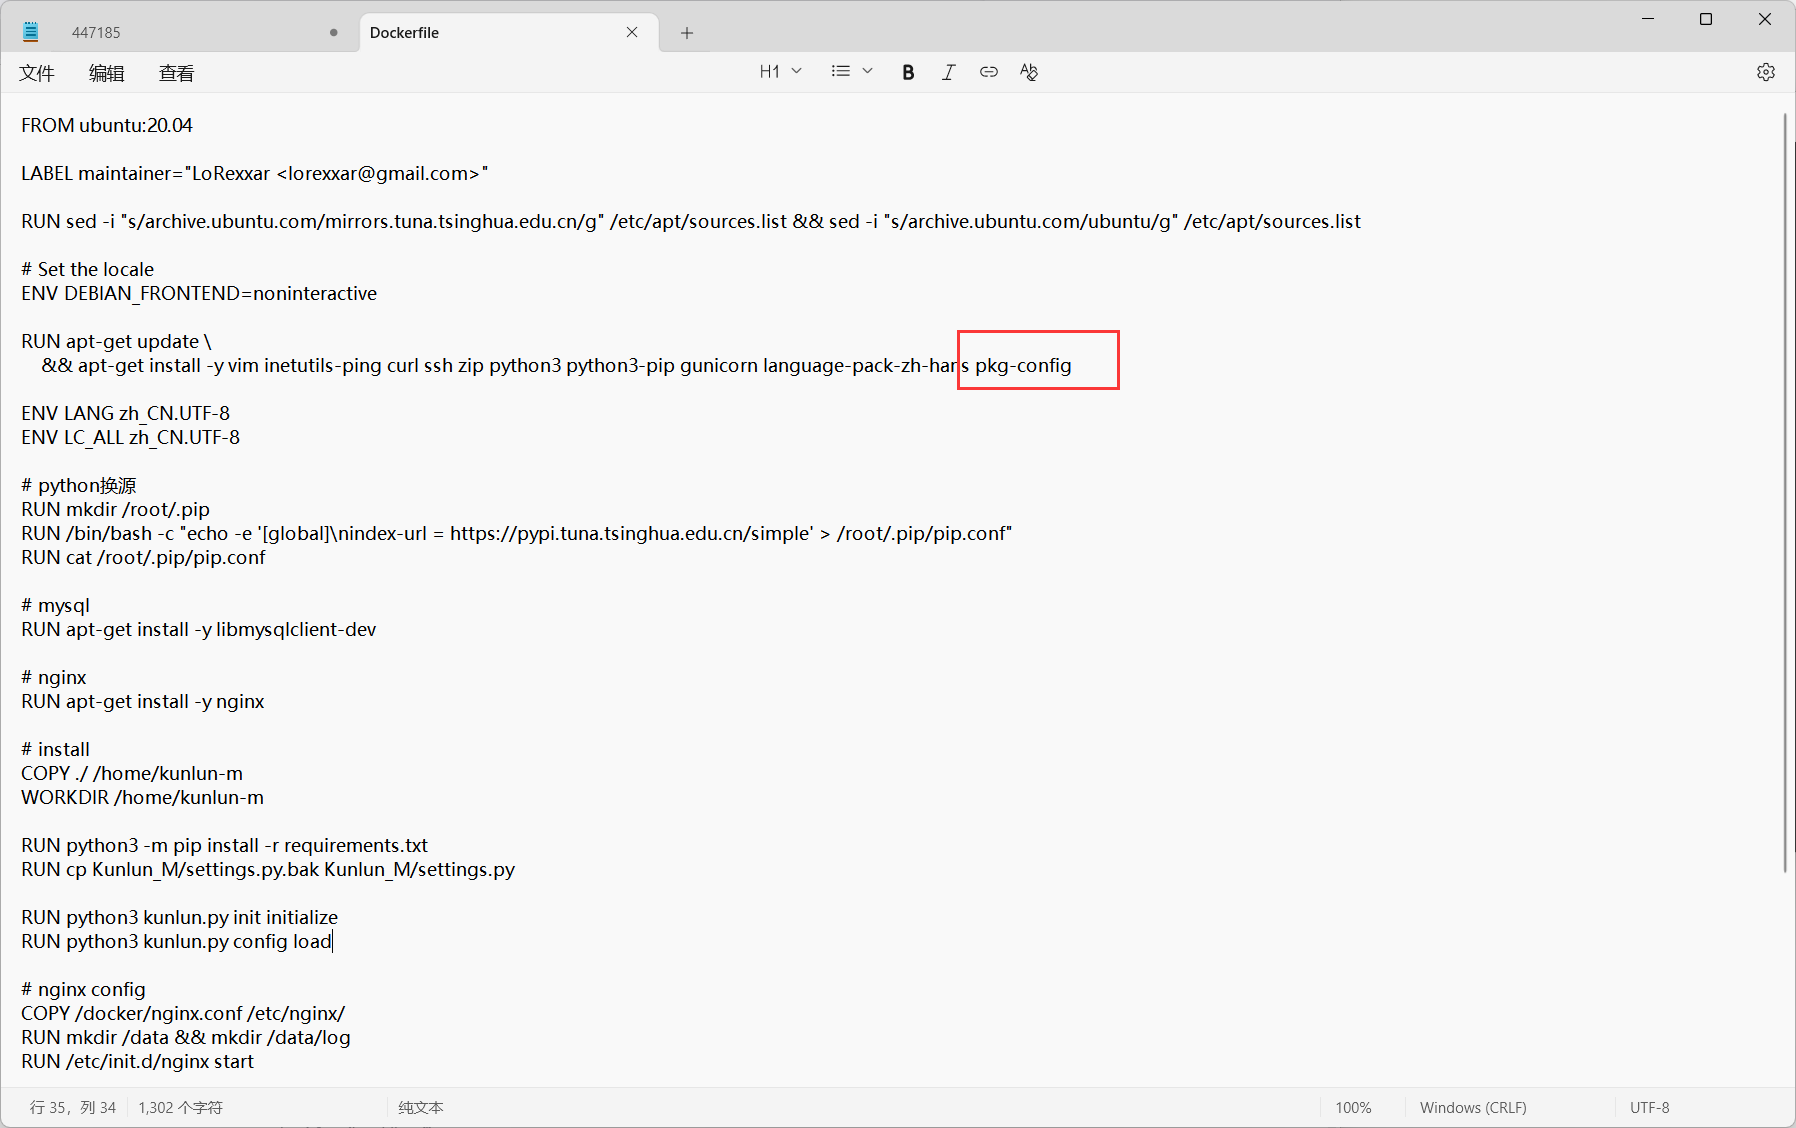Screen dimensions: 1796x1128
Task: Click the clear formatting icon
Action: (1029, 72)
